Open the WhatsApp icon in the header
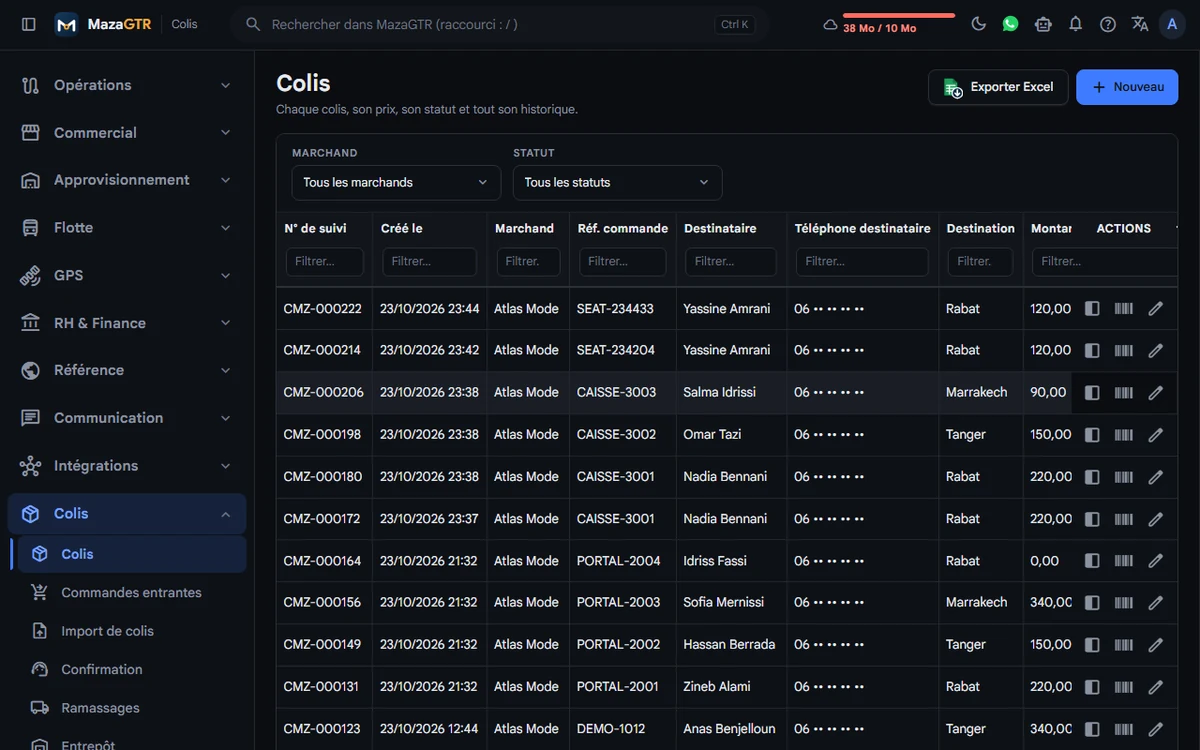The height and width of the screenshot is (750, 1200). point(1010,24)
